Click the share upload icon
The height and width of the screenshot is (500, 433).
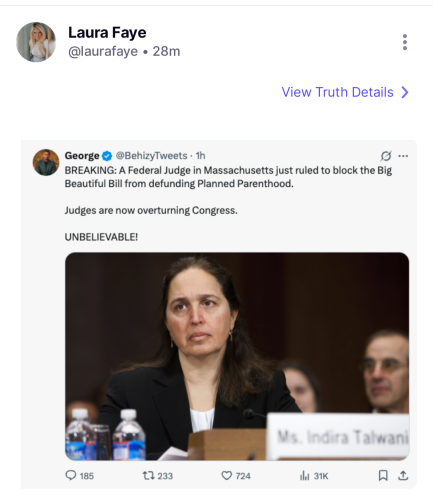click(x=403, y=475)
